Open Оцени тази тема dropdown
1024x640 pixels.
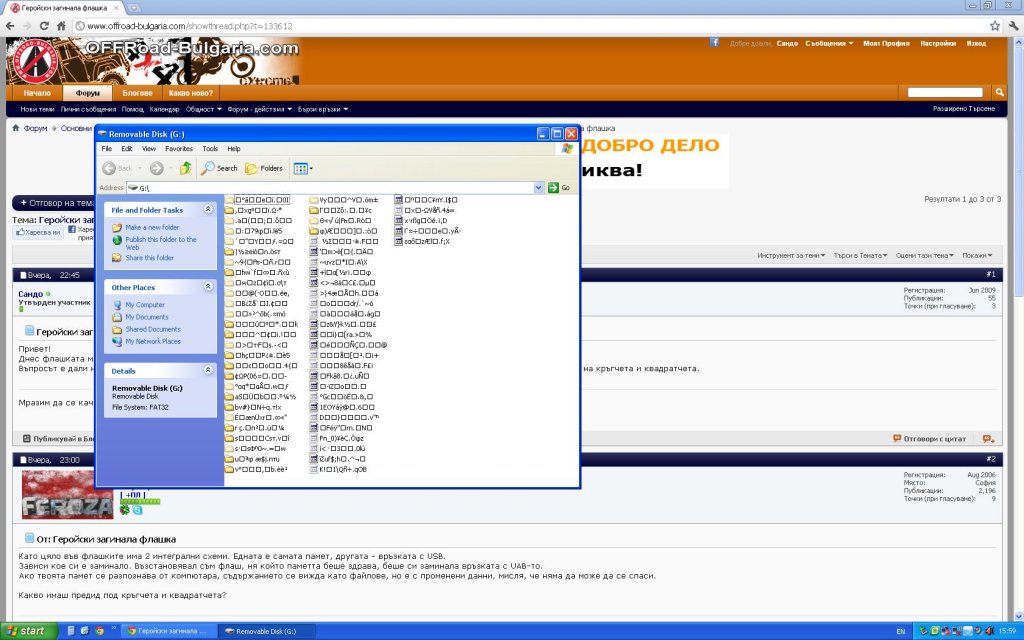(925, 255)
